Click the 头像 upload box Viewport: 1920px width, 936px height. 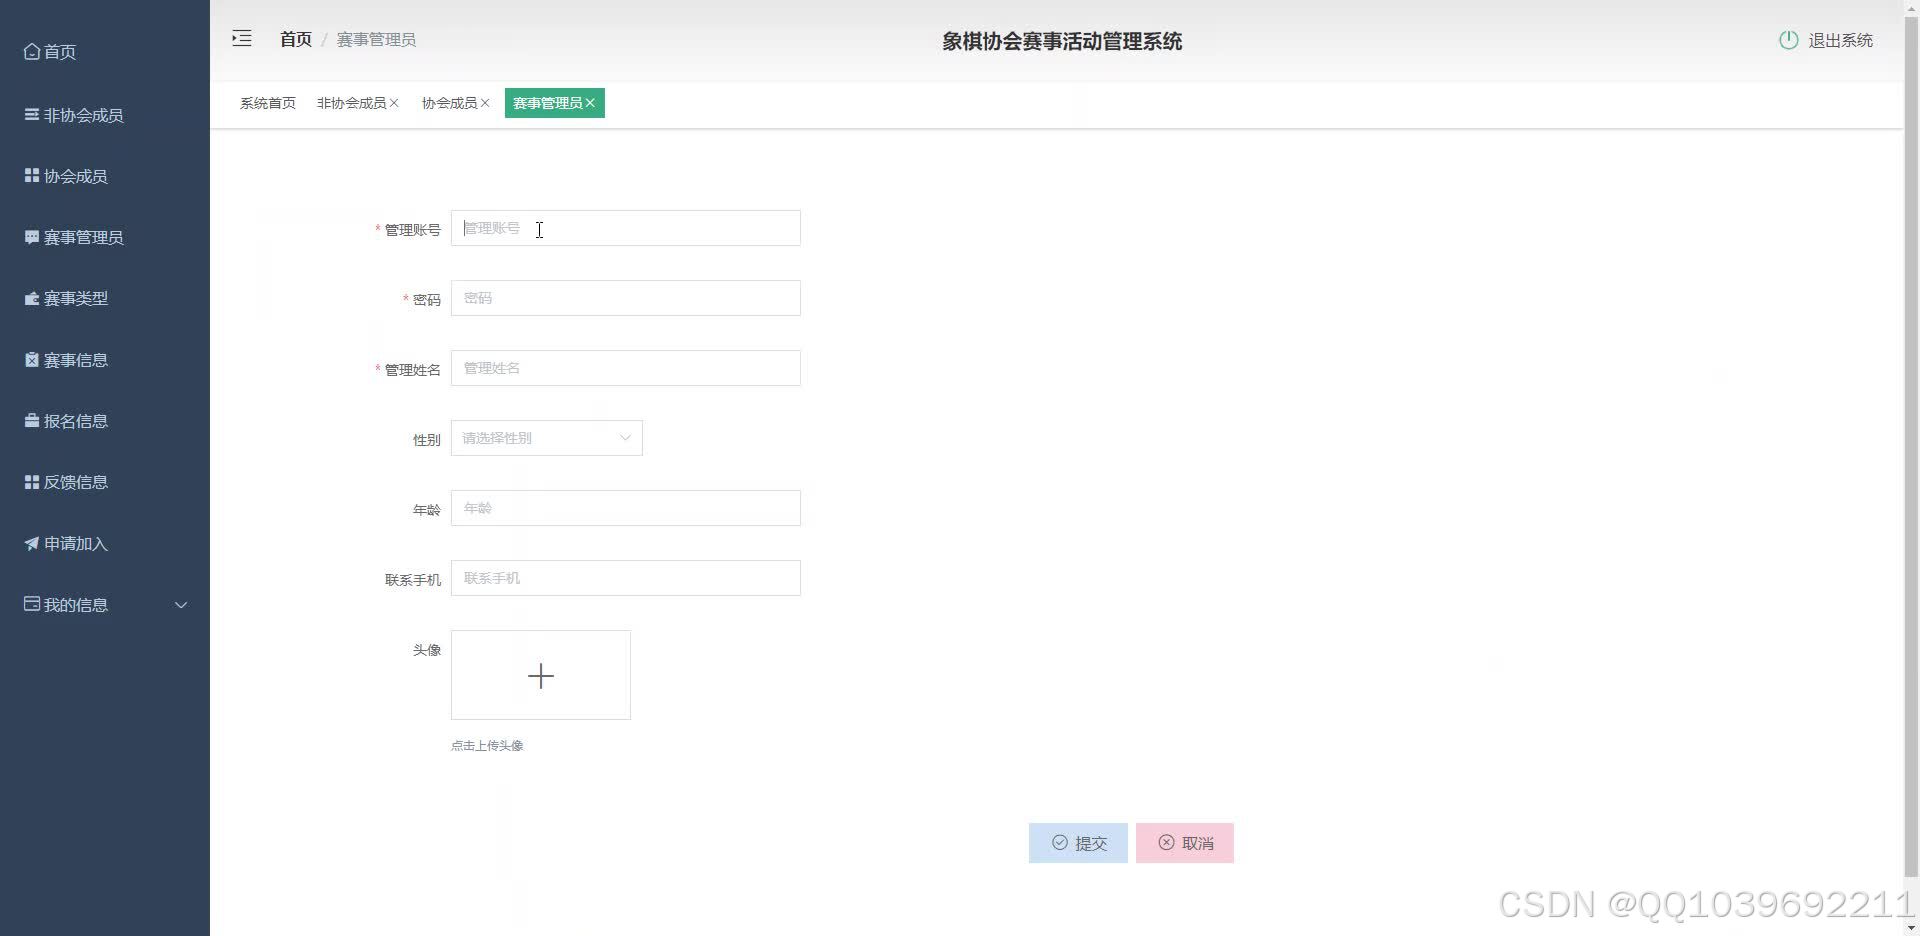(541, 675)
